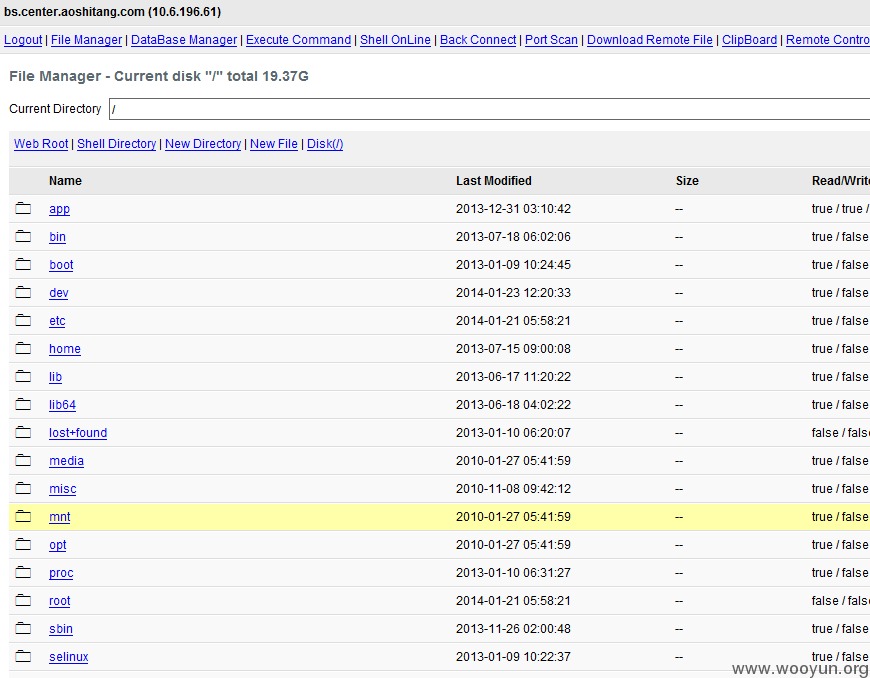Viewport: 870px width, 678px height.
Task: Click the folder icon beside lib
Action: tap(23, 376)
